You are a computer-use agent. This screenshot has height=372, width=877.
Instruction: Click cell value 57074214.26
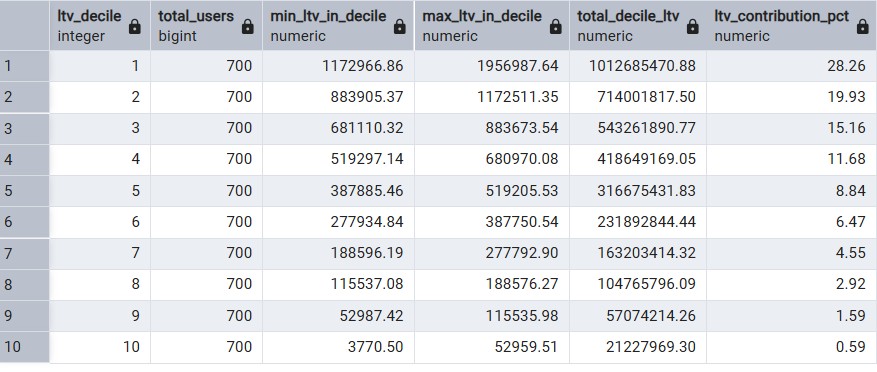tap(651, 316)
